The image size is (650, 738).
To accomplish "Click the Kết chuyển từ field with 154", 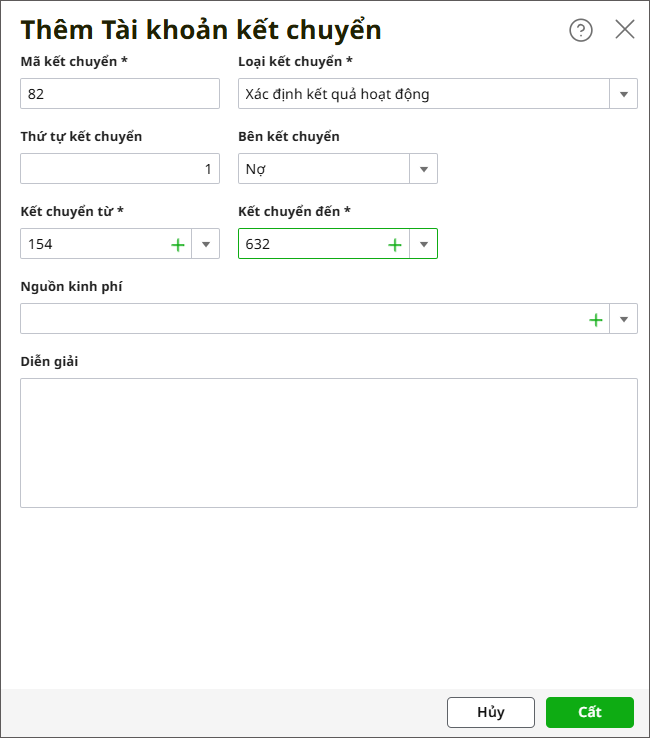I will click(92, 244).
